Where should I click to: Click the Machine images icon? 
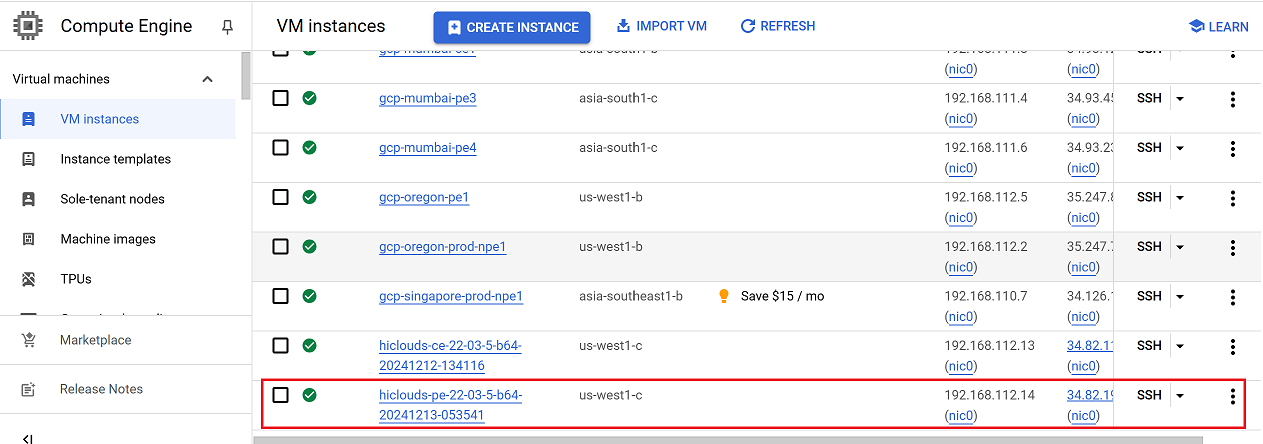28,239
